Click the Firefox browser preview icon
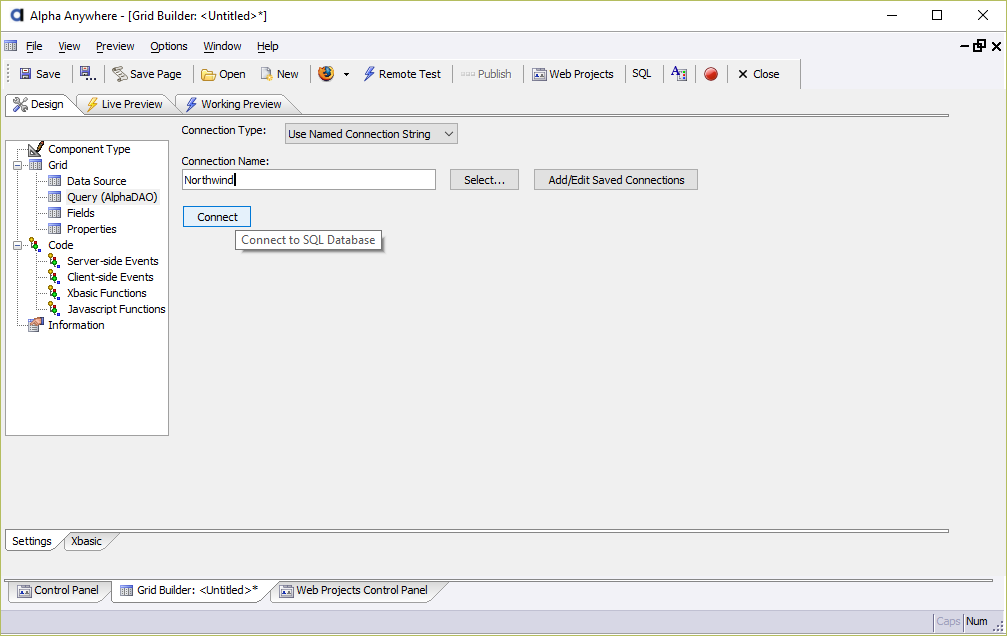This screenshot has width=1007, height=636. click(326, 74)
